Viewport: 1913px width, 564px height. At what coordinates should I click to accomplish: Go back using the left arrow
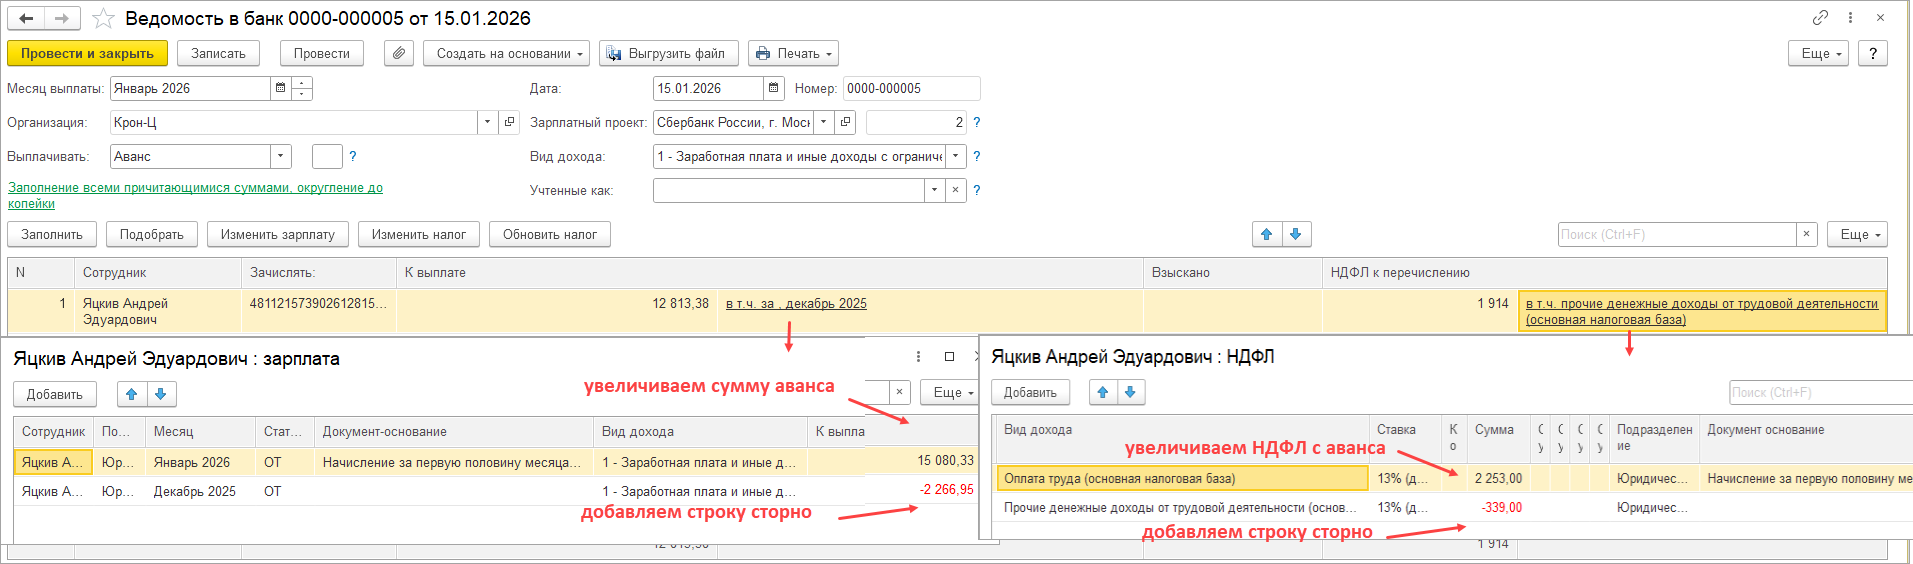[27, 18]
